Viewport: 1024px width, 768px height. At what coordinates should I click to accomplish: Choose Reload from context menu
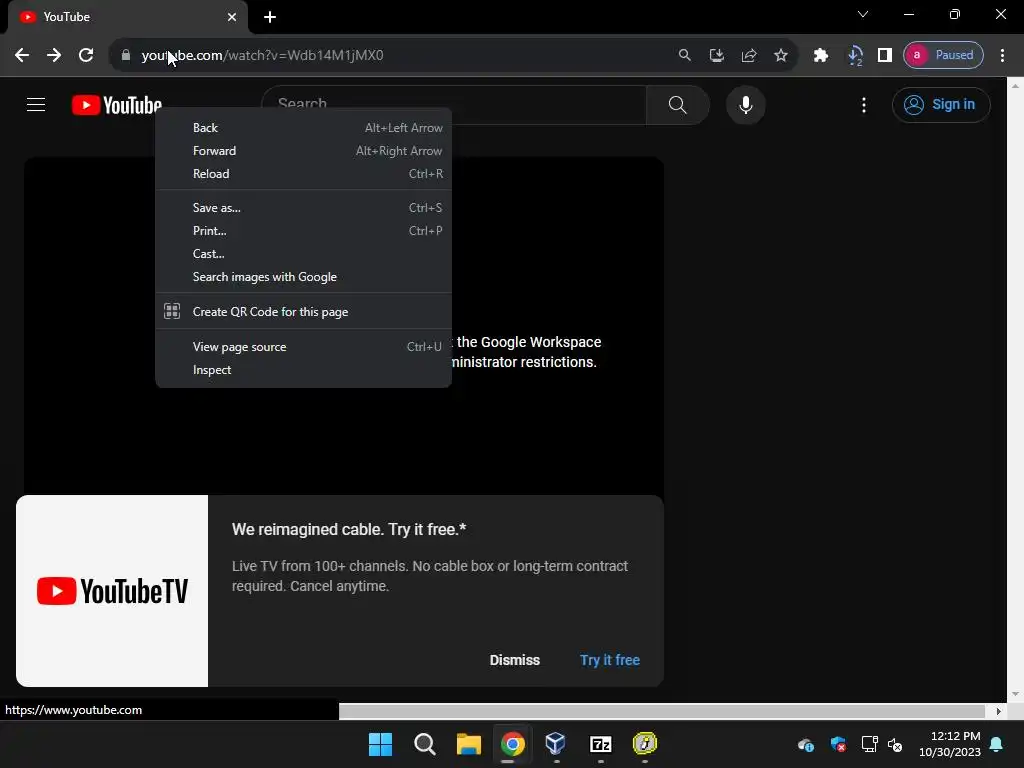coord(304,174)
